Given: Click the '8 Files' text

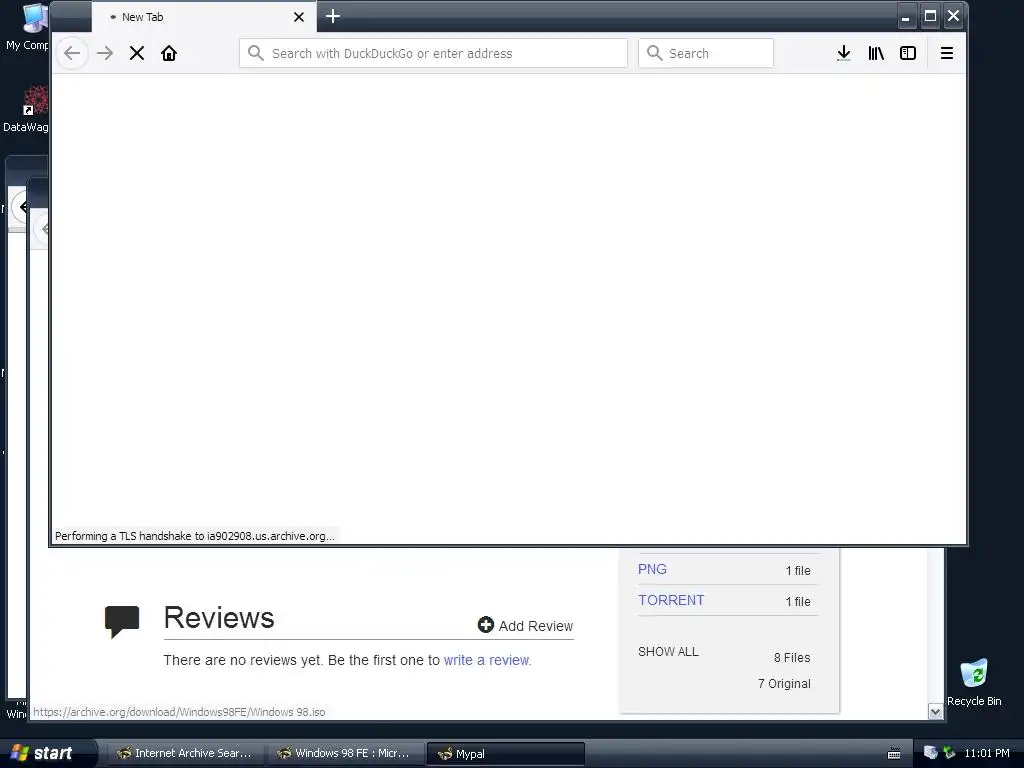Looking at the screenshot, I should point(792,658).
